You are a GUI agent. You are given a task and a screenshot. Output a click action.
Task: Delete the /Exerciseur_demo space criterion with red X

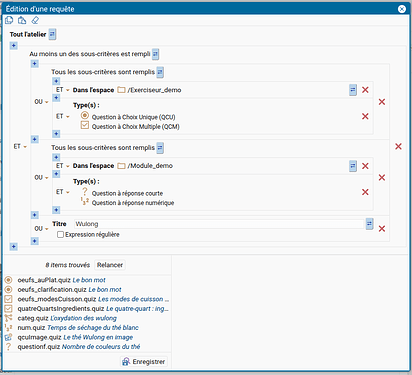(x=365, y=90)
